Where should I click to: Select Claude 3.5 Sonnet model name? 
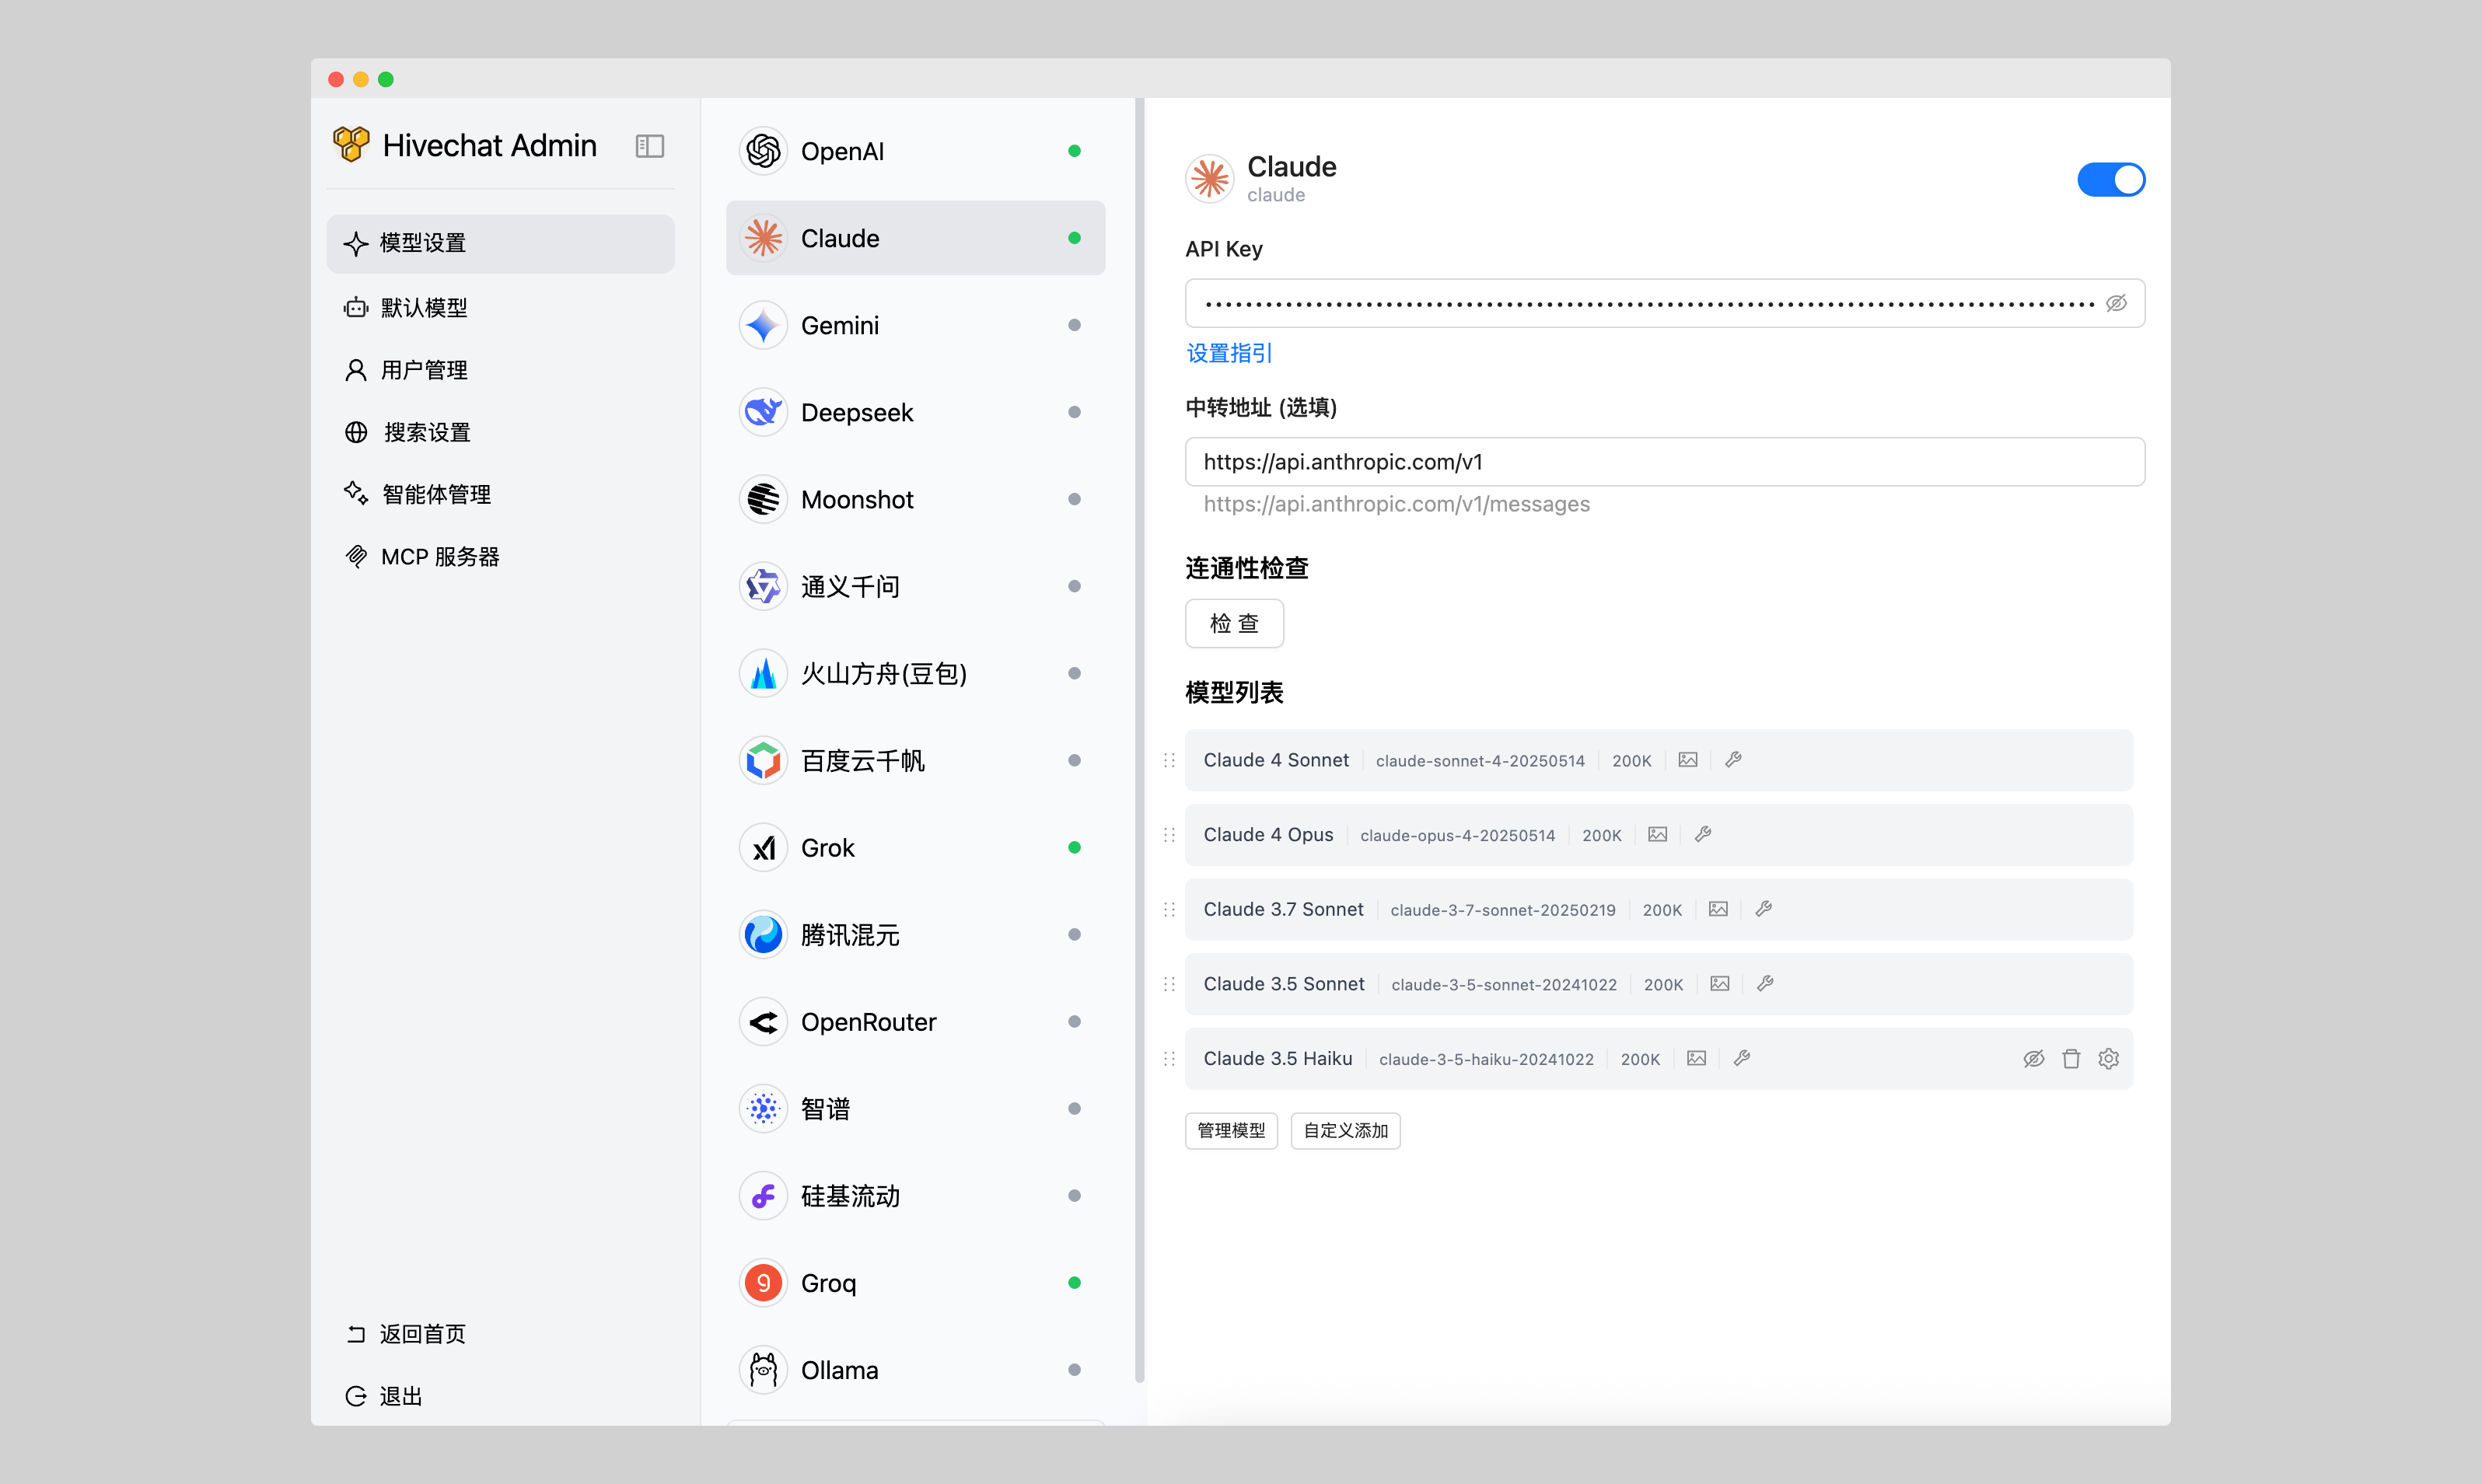[1284, 984]
